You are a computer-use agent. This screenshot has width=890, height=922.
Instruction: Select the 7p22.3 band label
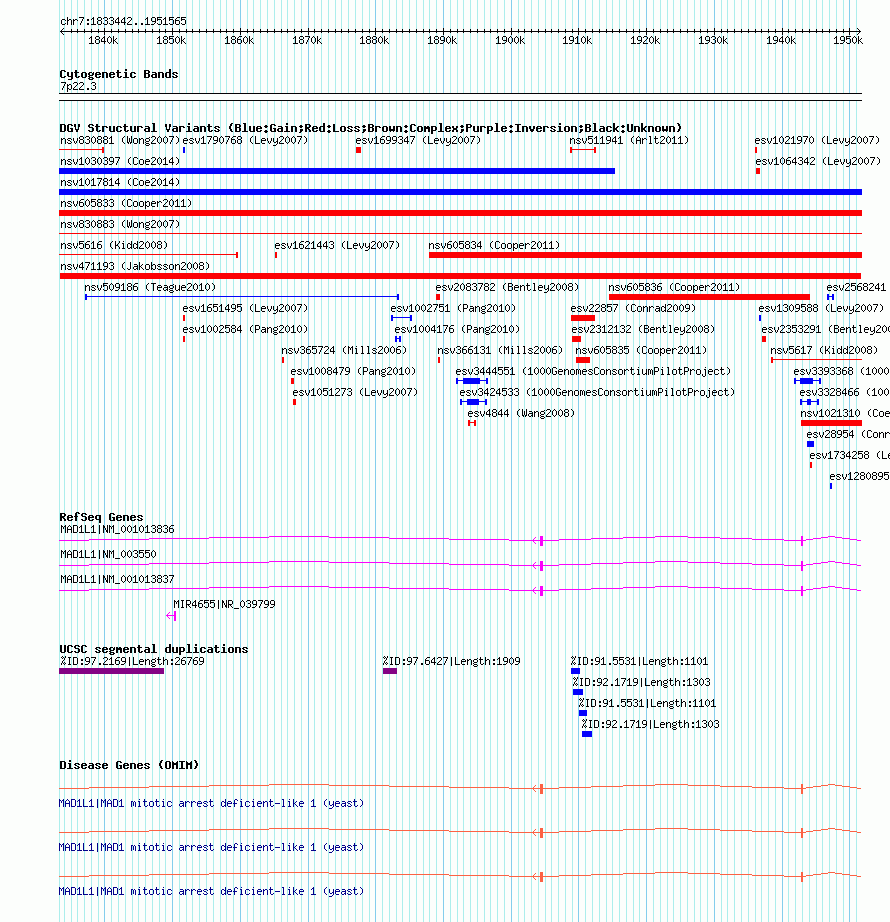coord(78,86)
